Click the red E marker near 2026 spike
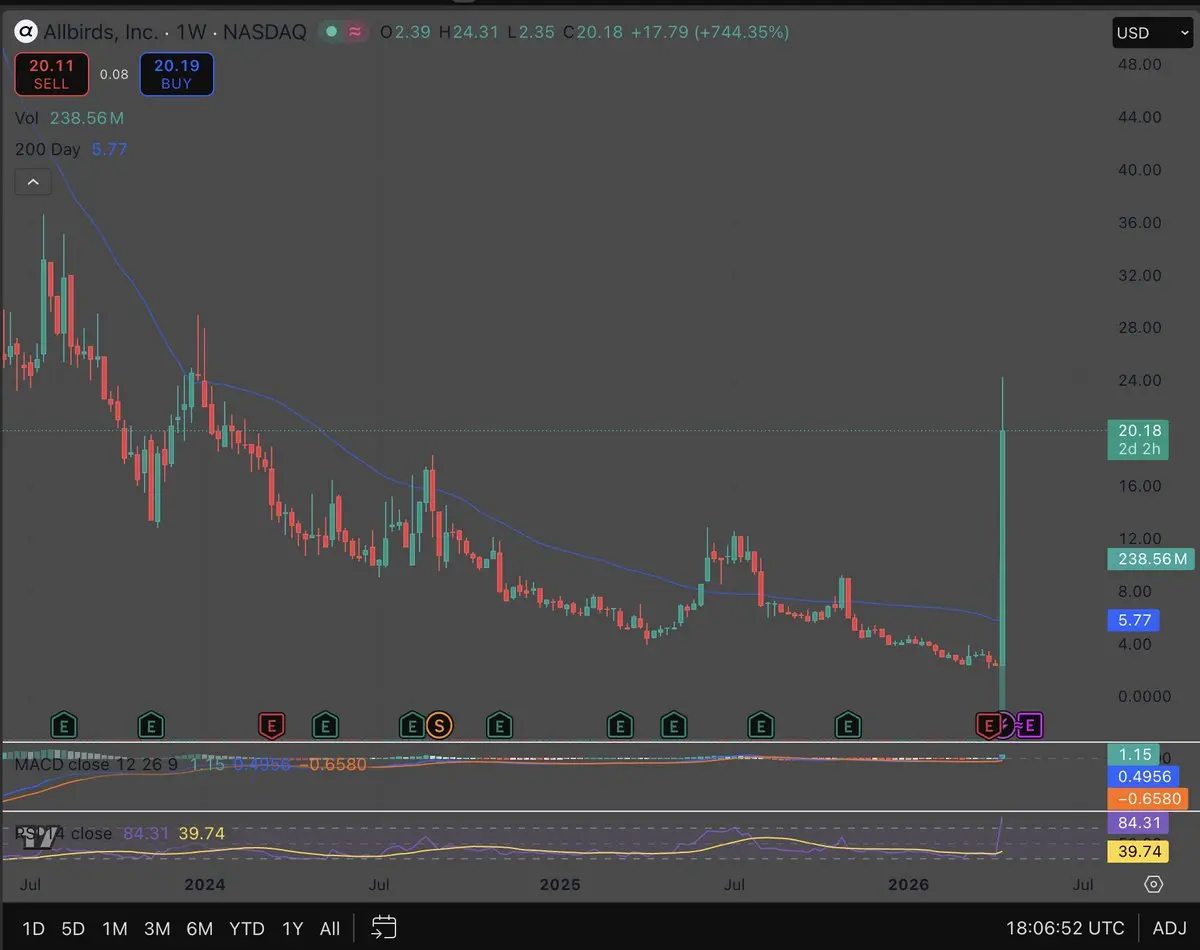 coord(988,724)
